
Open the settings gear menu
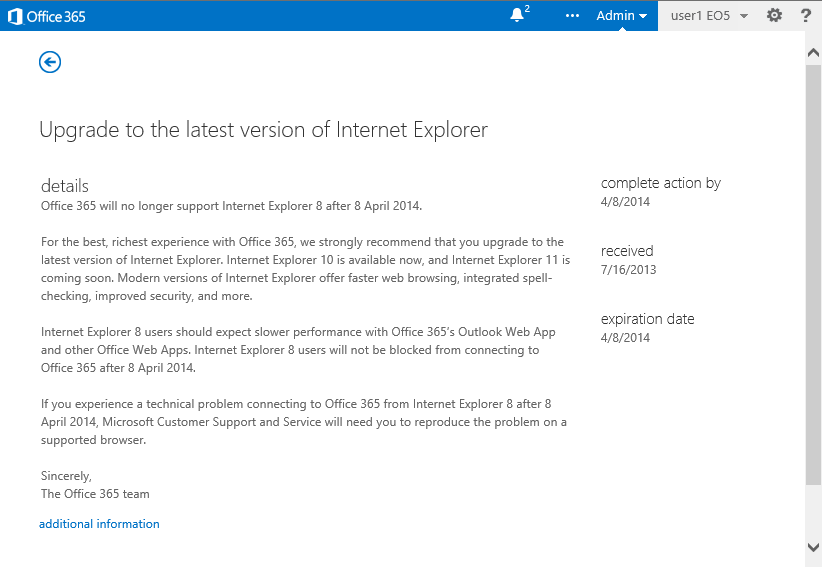pyautogui.click(x=774, y=15)
